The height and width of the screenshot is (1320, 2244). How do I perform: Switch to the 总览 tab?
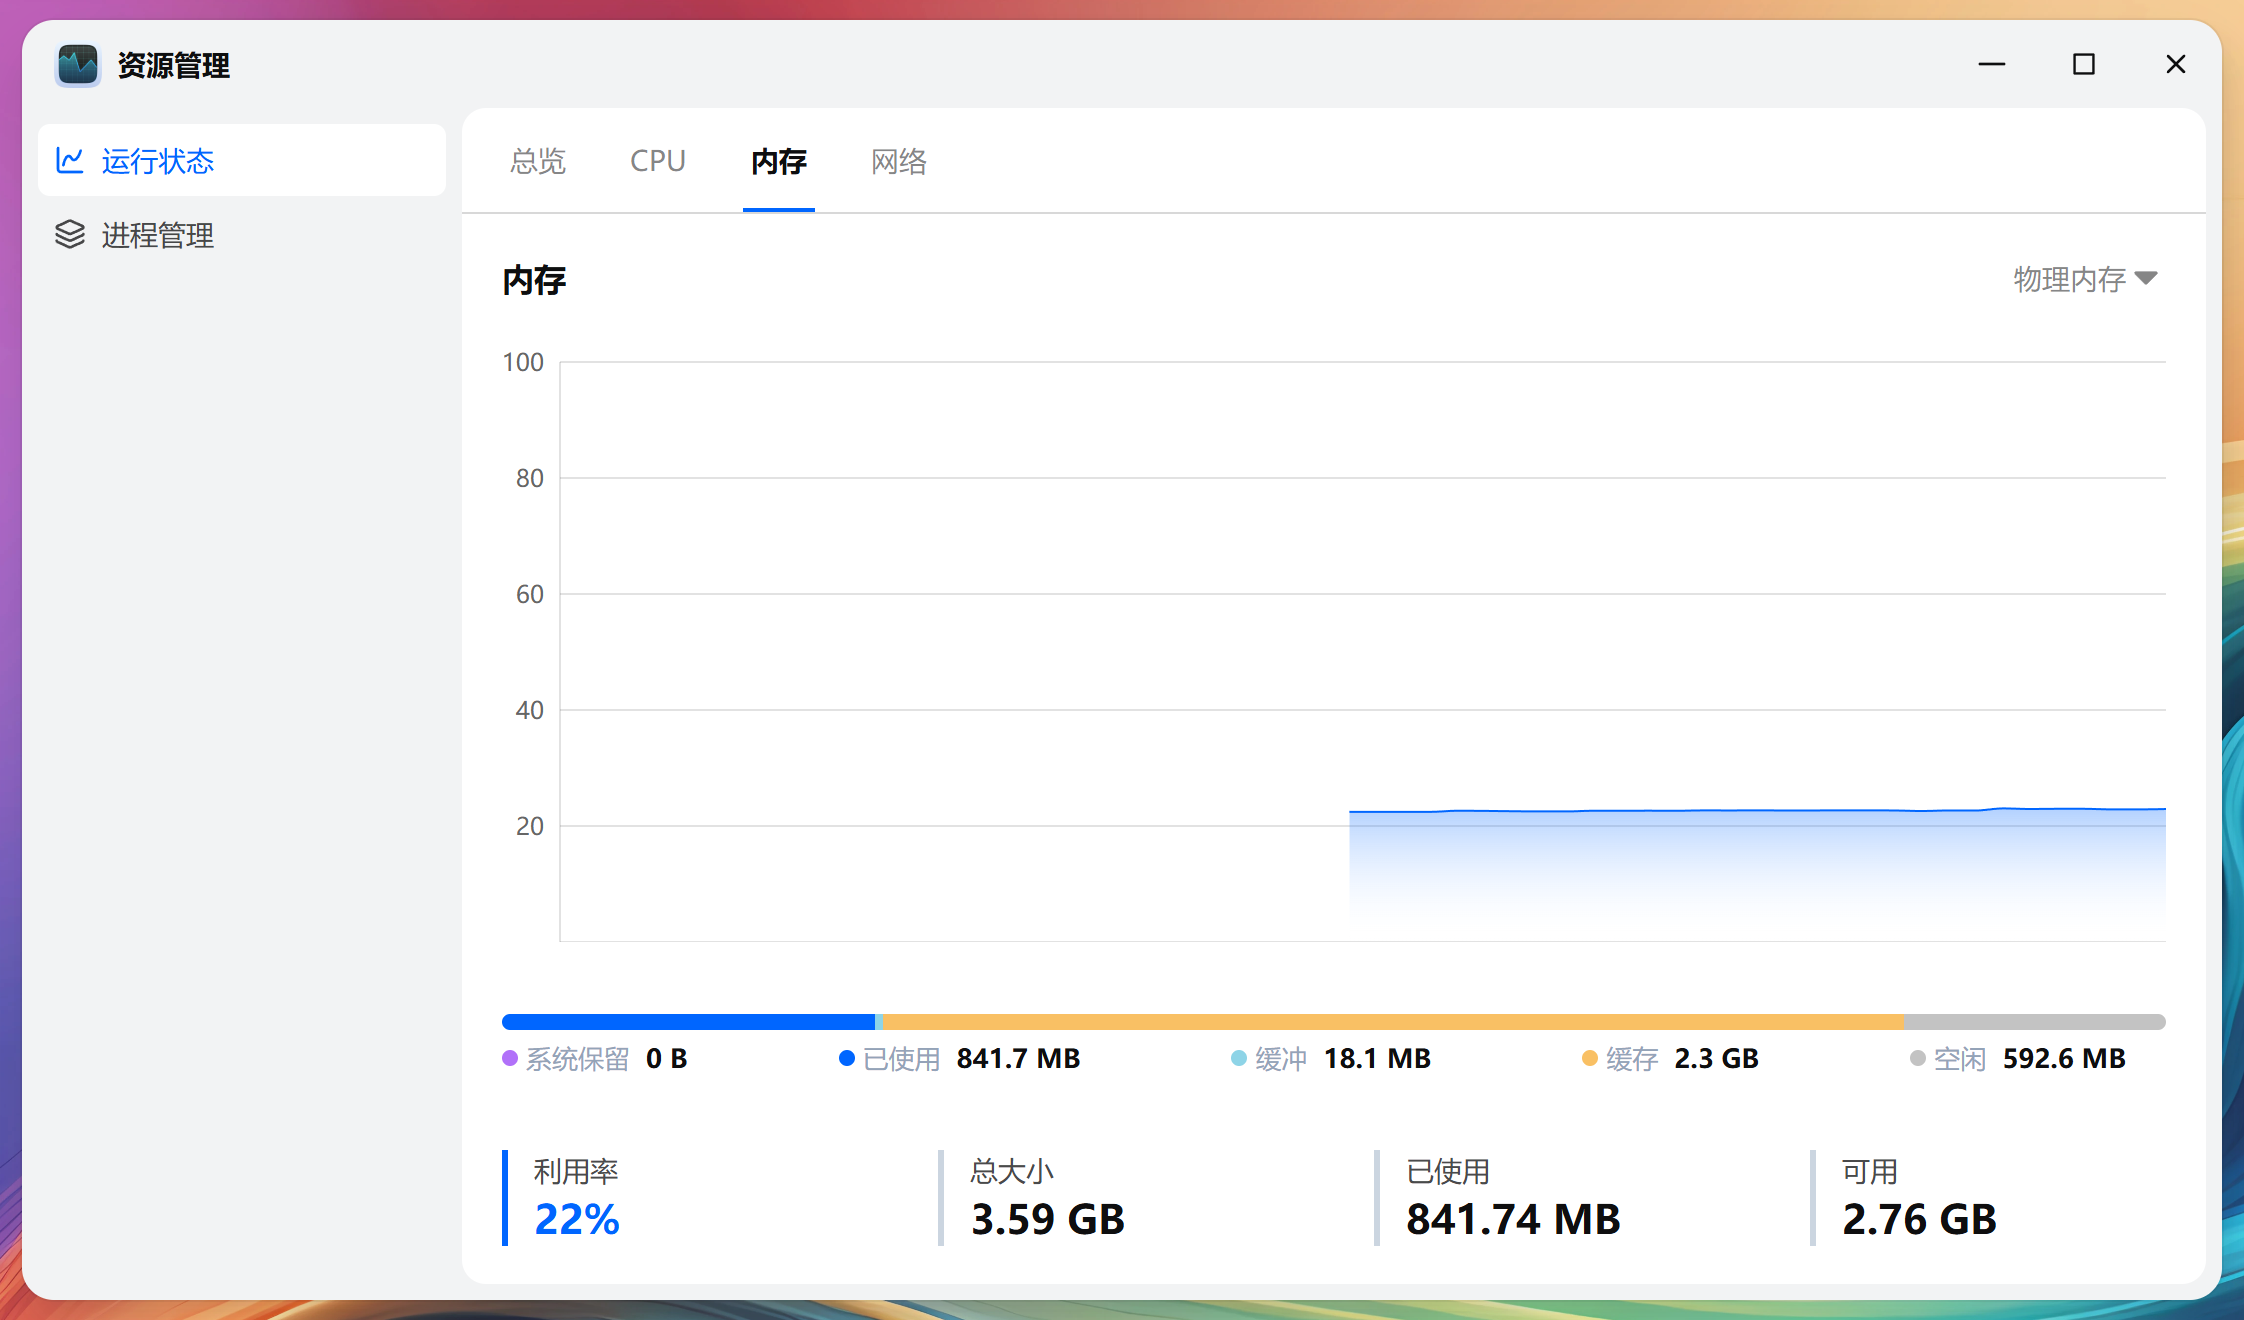coord(538,161)
